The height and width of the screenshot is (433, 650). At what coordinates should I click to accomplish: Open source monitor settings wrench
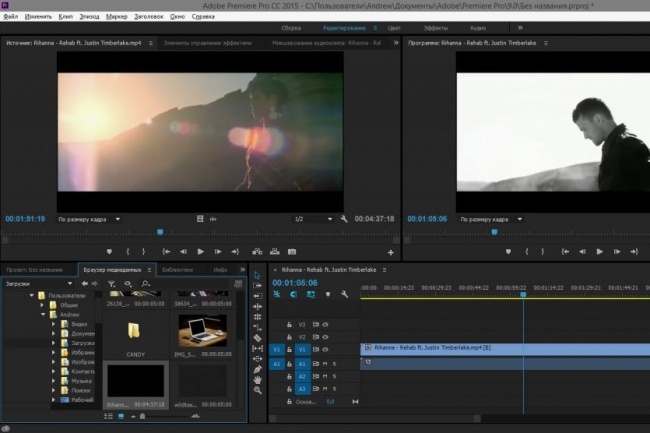tap(344, 219)
